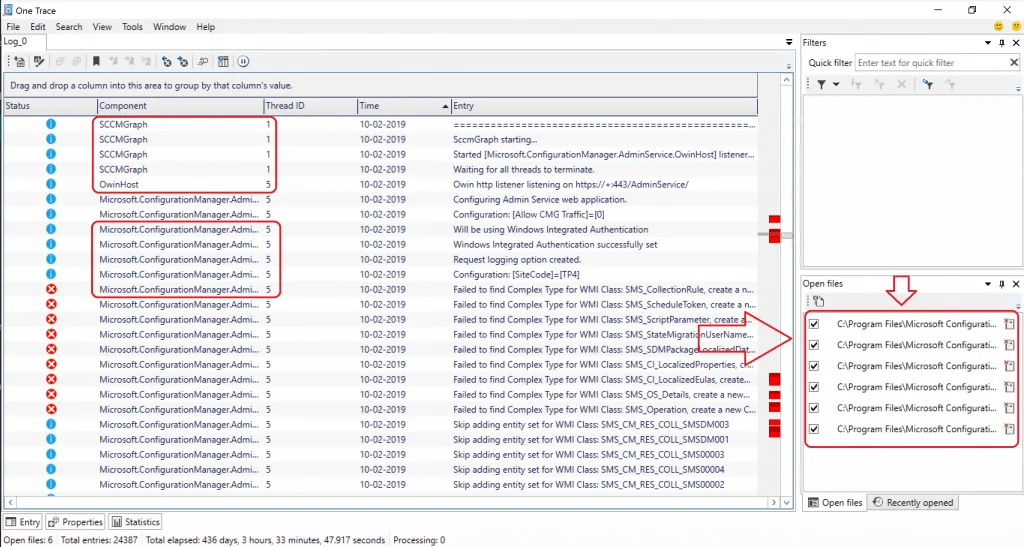Pin the Open files panel
The width and height of the screenshot is (1024, 547).
[1002, 284]
